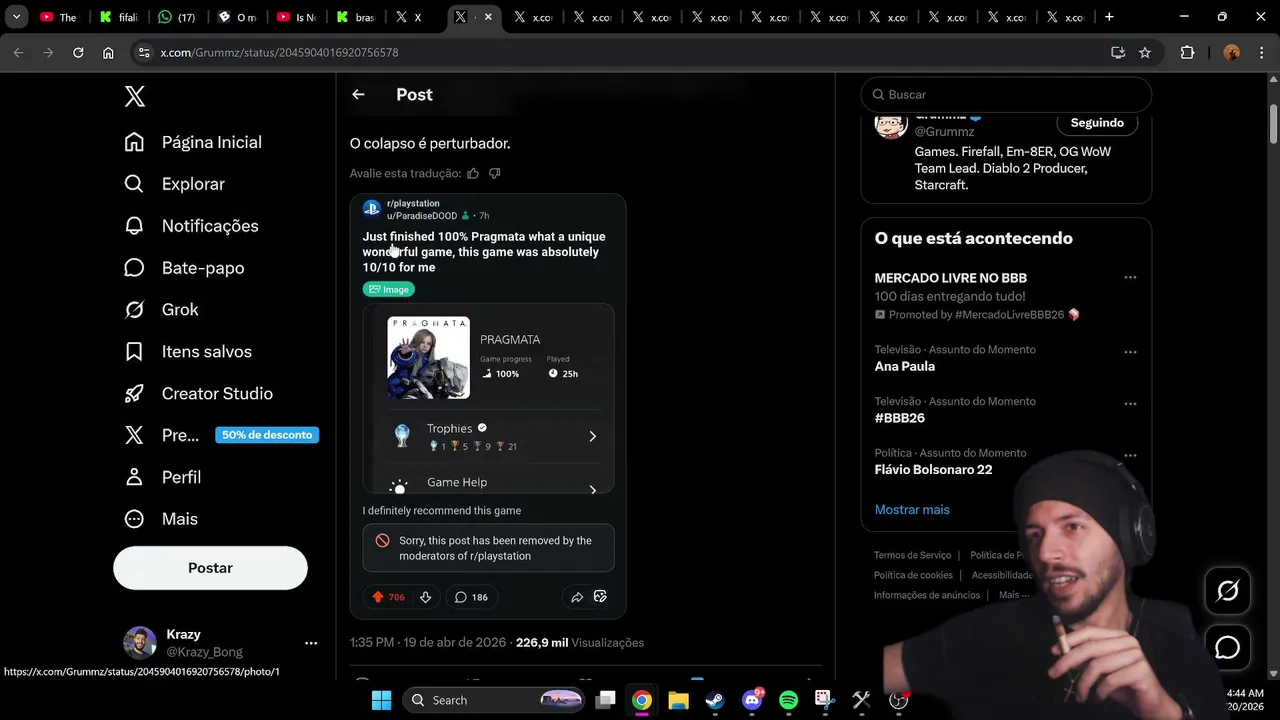
Task: Open Itens salvos bookmarks
Action: coord(188,352)
